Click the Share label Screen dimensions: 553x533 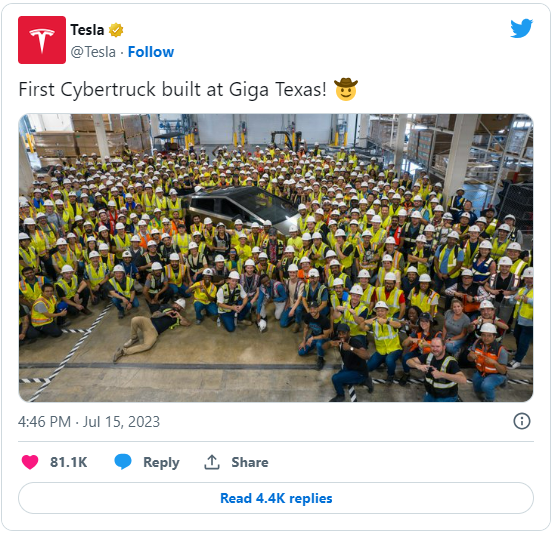[250, 462]
